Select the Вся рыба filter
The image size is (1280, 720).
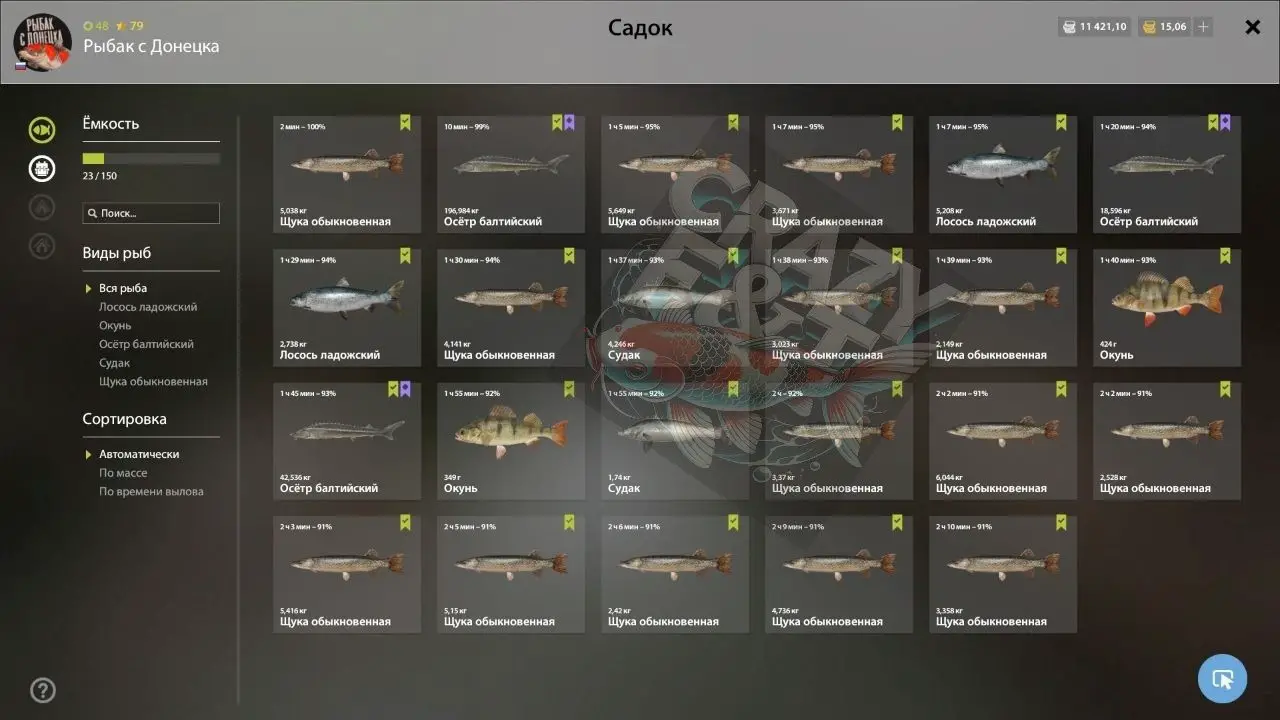[x=123, y=288]
